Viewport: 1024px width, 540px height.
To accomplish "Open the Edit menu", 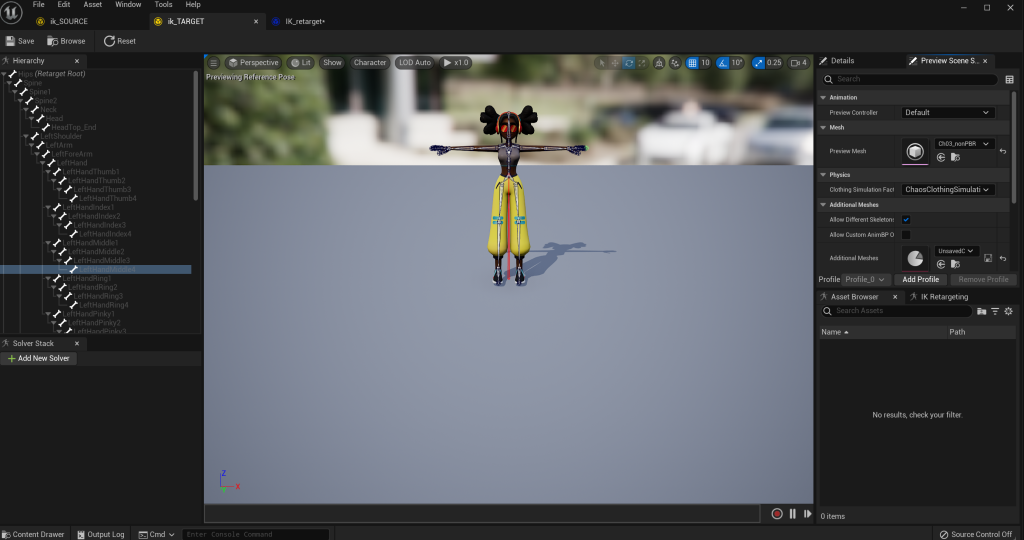I will point(63,5).
